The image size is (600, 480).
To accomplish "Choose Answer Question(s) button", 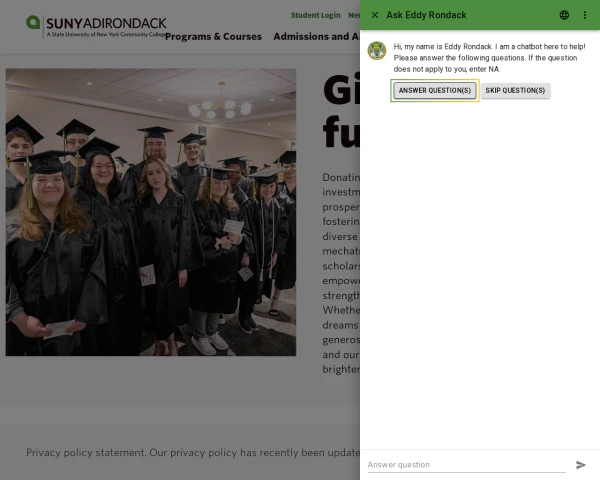I will point(435,90).
